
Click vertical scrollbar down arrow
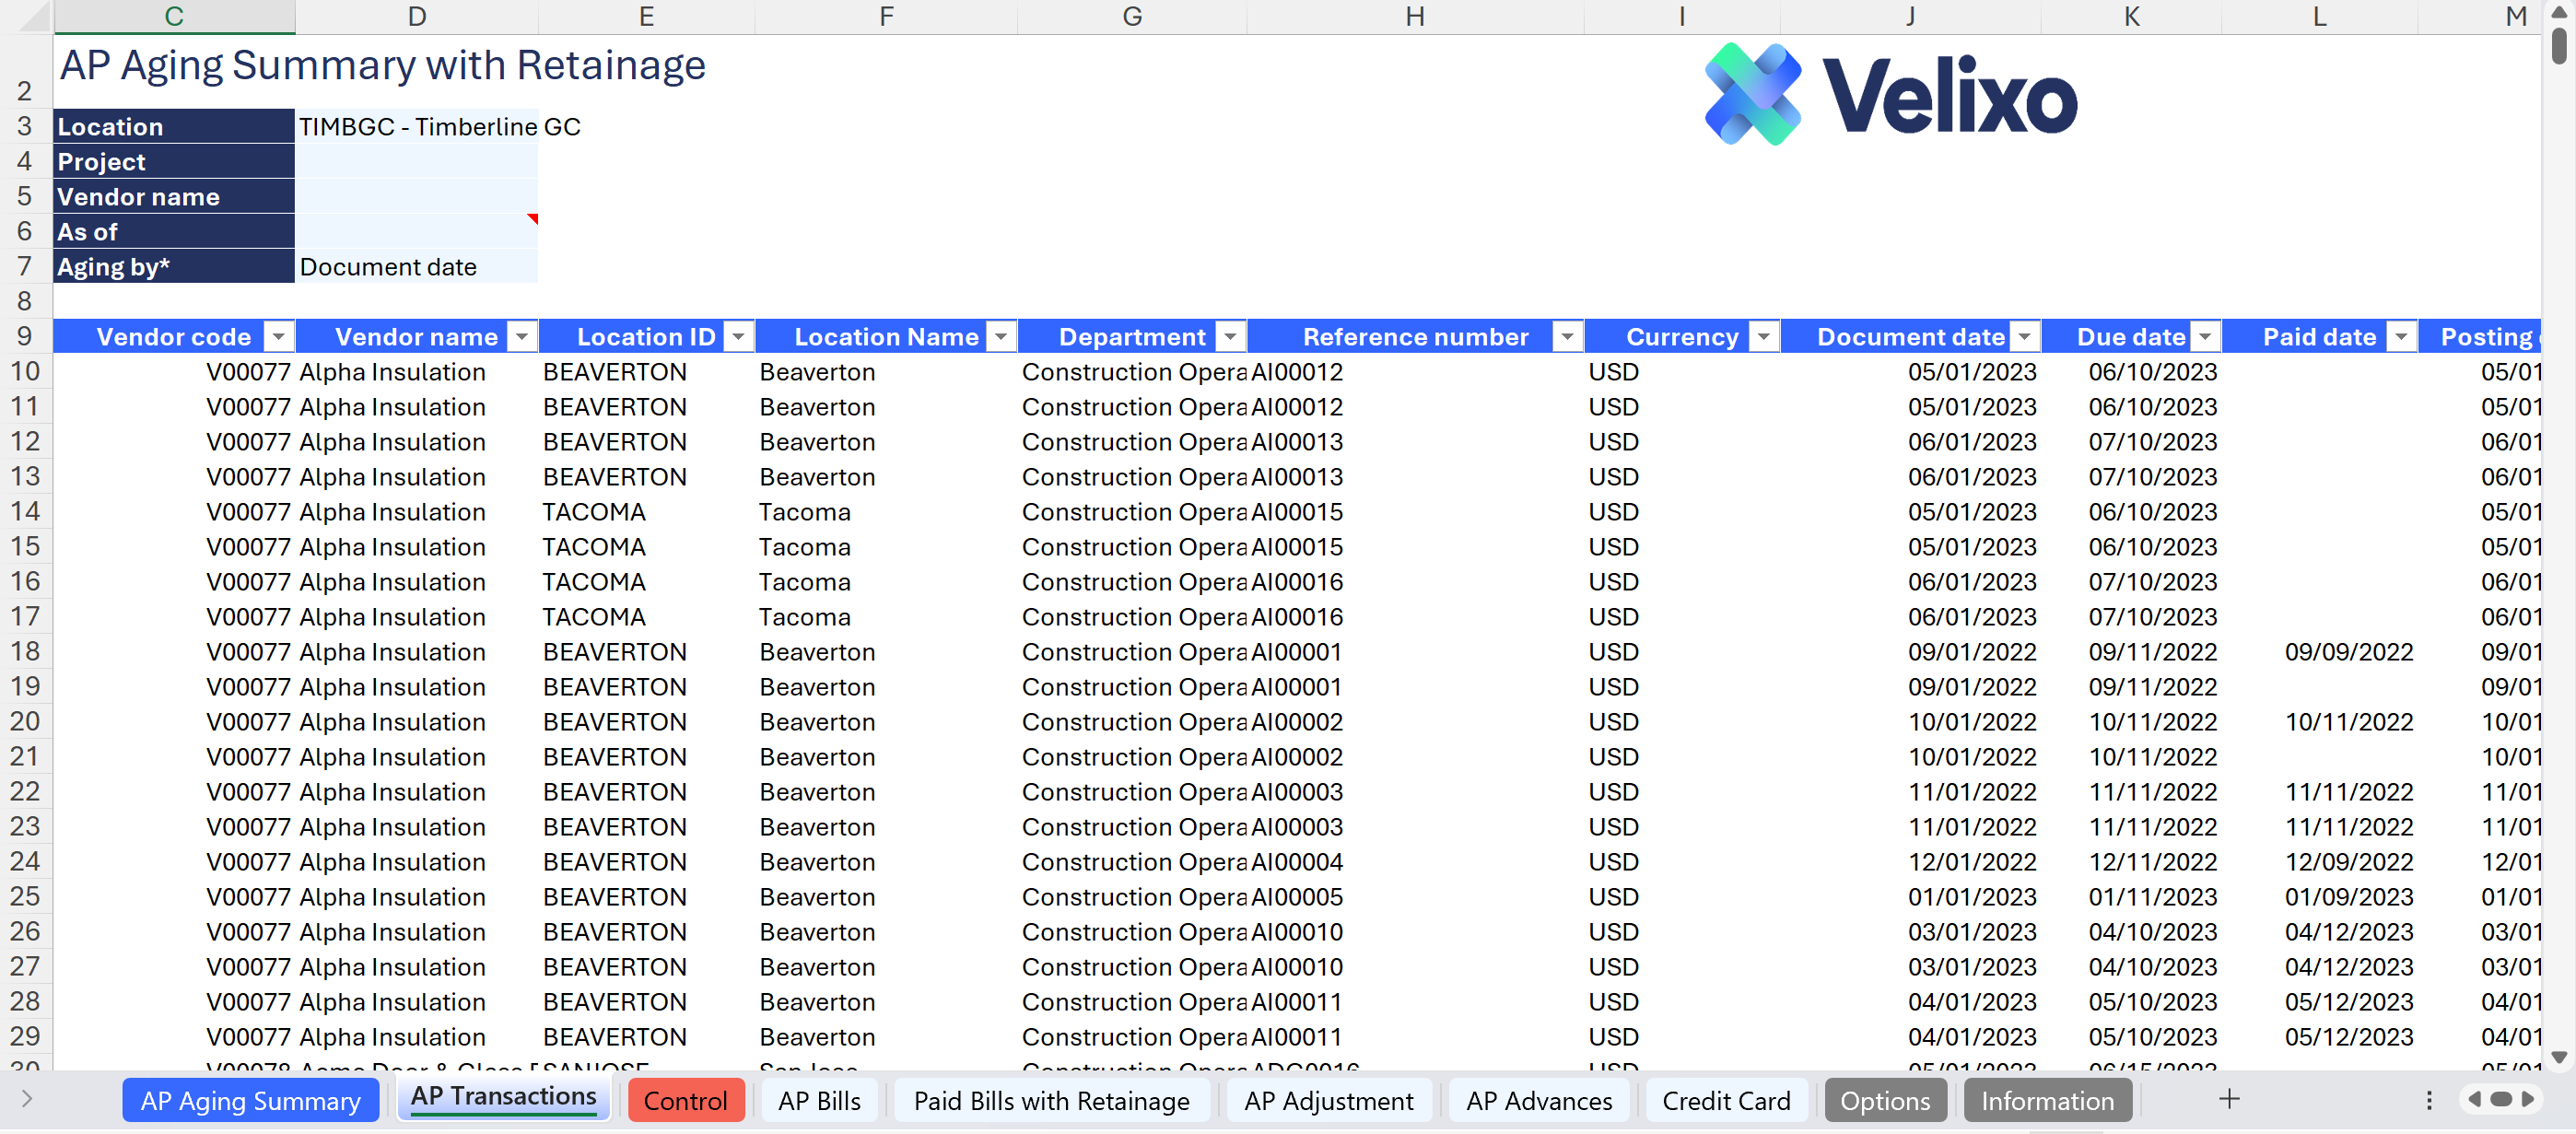pos(2559,1057)
